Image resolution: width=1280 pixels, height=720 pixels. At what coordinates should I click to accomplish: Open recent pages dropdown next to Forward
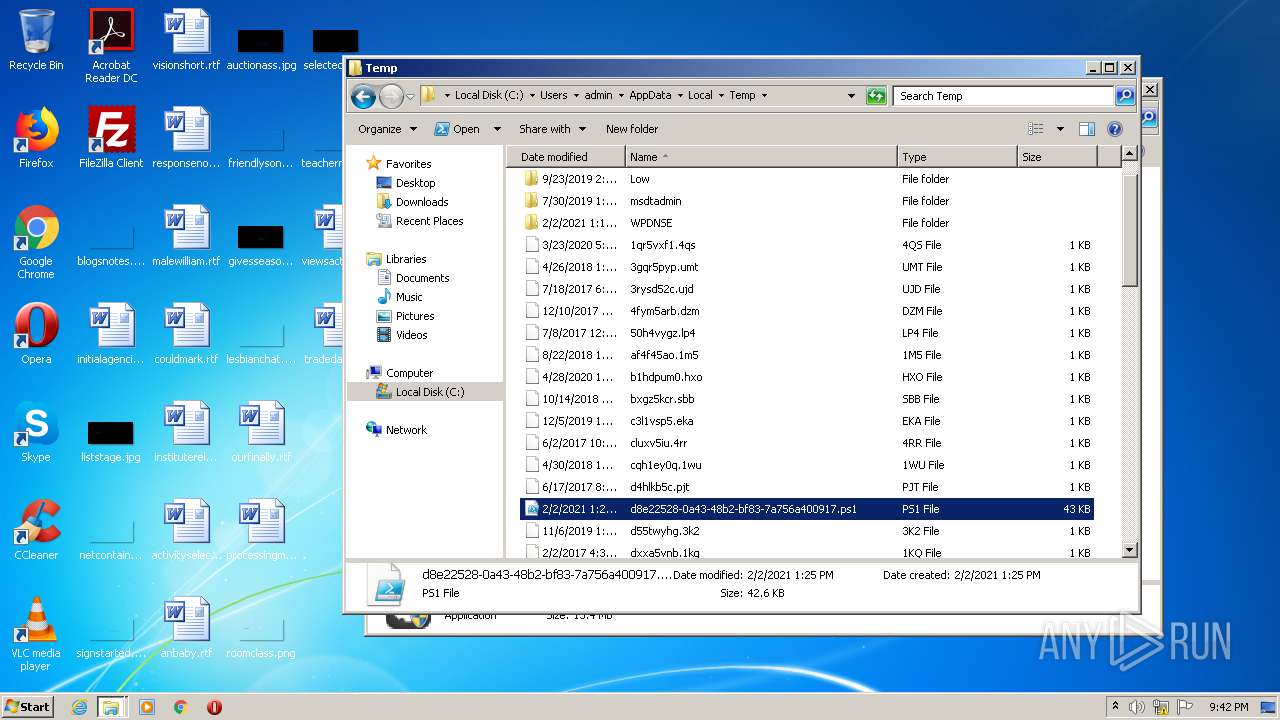[x=410, y=97]
